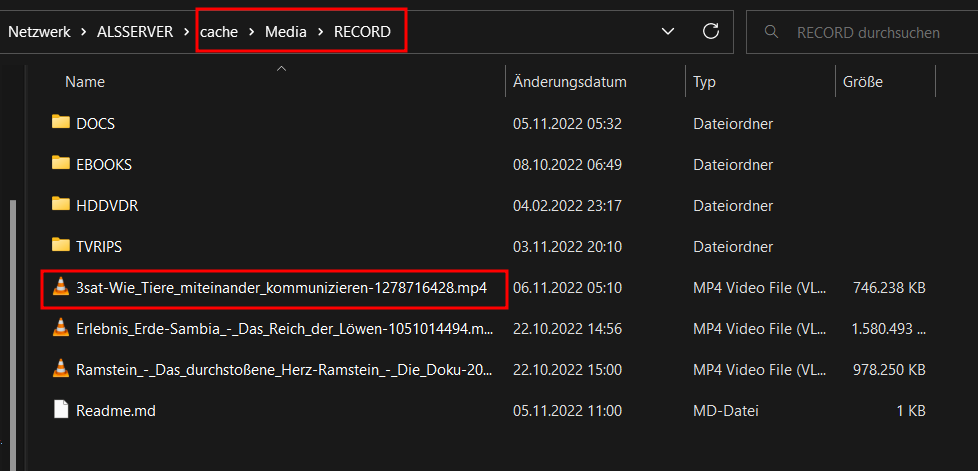Refresh the RECORD folder view
Viewport: 978px width, 471px height.
(x=711, y=31)
